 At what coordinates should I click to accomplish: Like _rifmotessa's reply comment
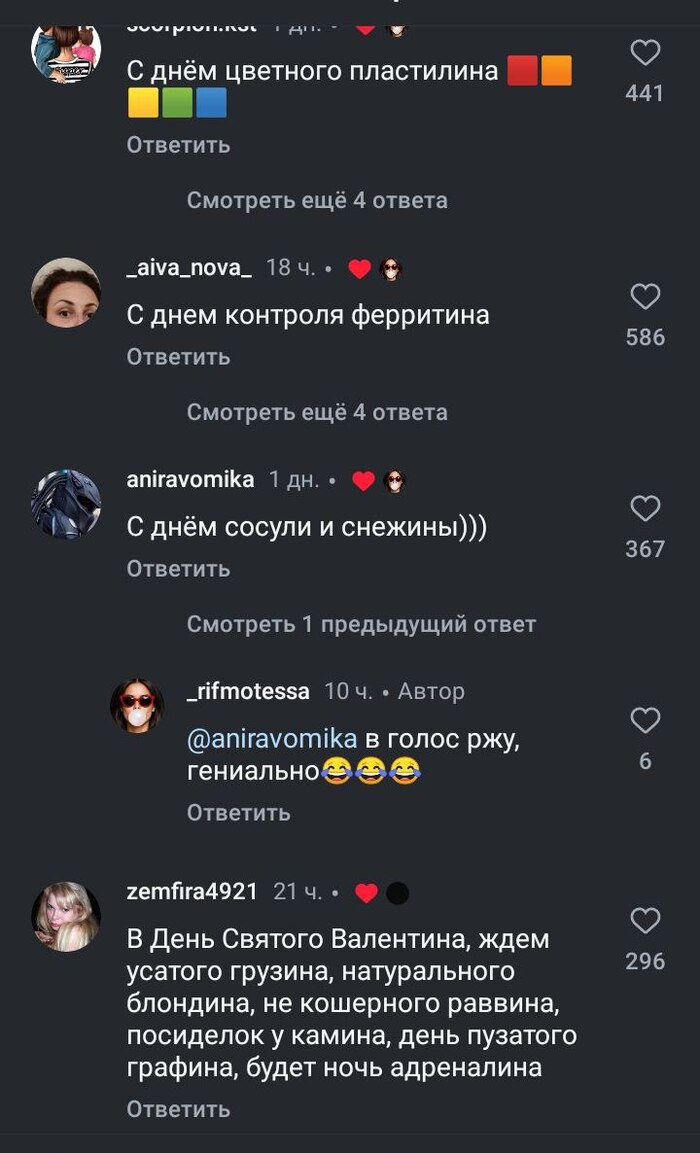point(645,721)
